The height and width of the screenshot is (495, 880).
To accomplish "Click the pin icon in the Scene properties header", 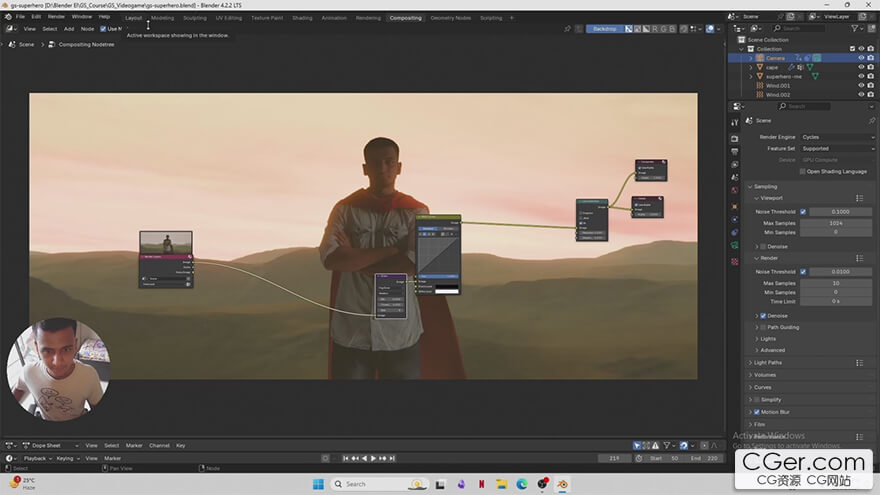I will point(872,121).
